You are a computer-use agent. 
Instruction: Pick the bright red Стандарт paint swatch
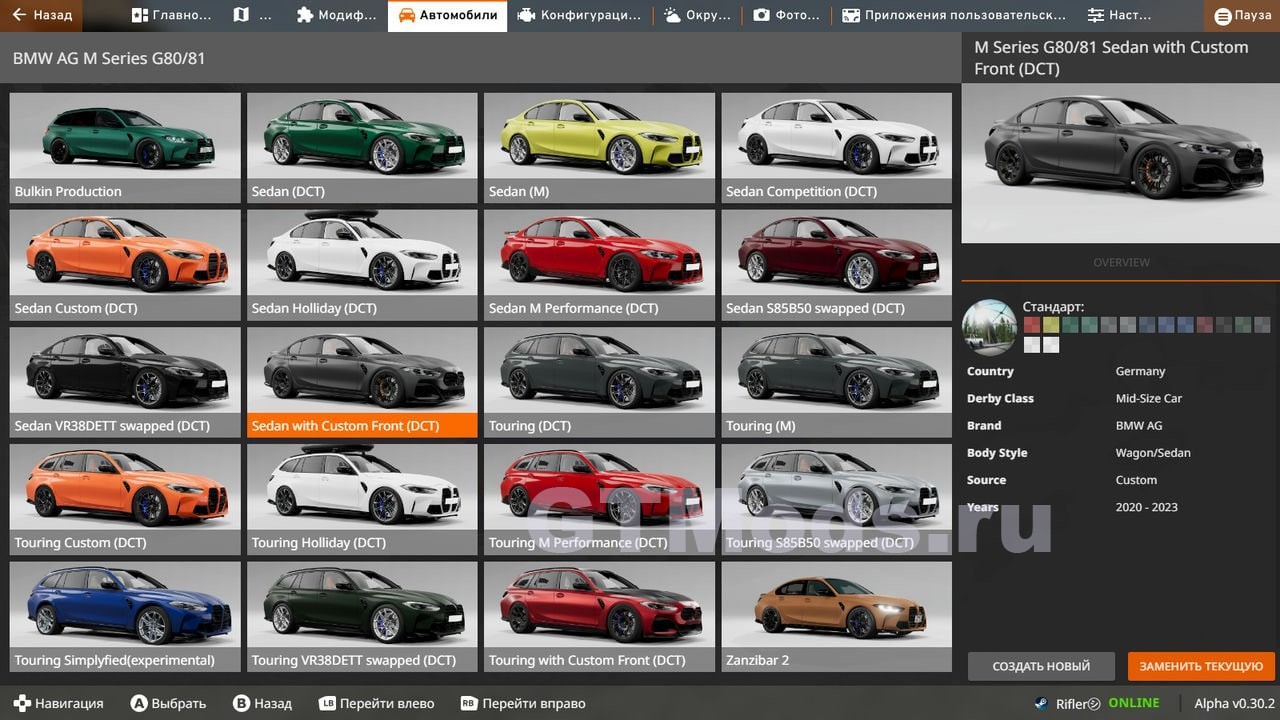[x=1032, y=324]
